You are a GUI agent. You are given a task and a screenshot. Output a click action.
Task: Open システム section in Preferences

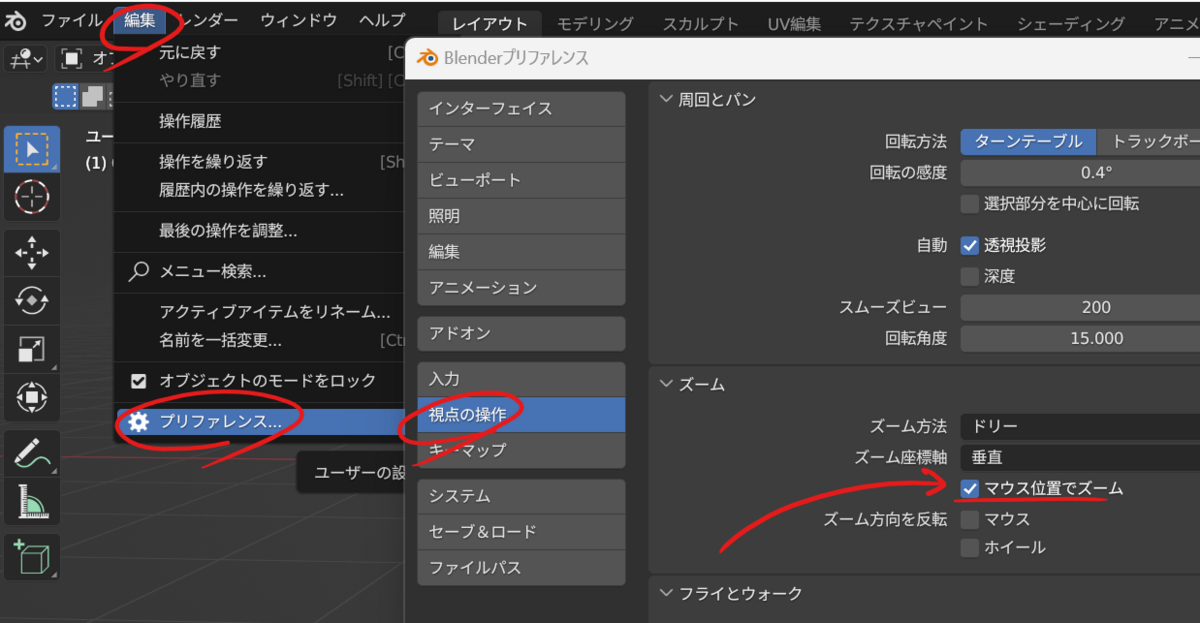point(521,496)
